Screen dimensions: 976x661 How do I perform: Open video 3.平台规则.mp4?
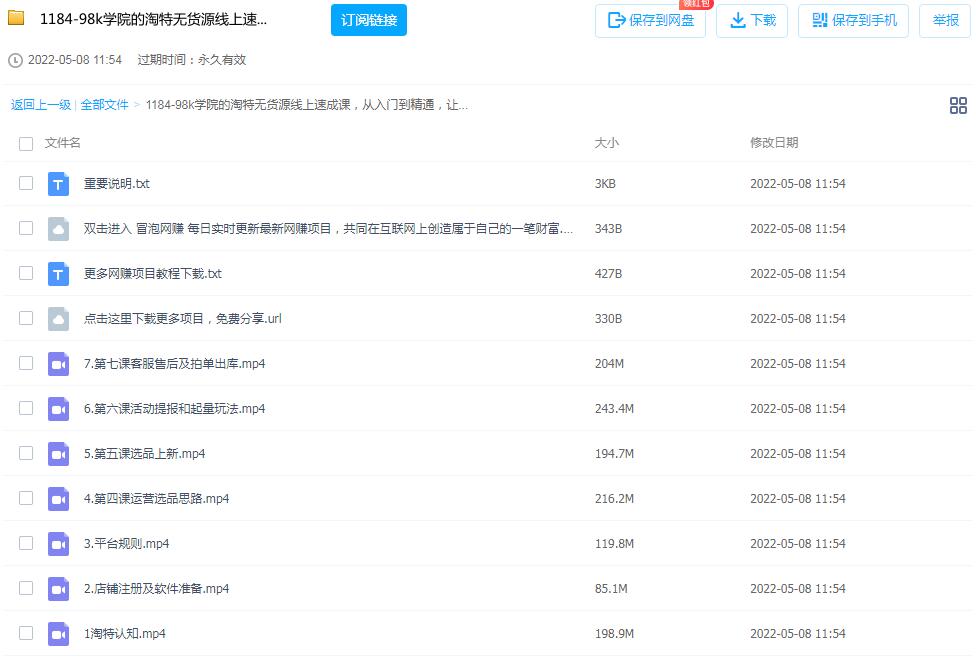point(126,543)
